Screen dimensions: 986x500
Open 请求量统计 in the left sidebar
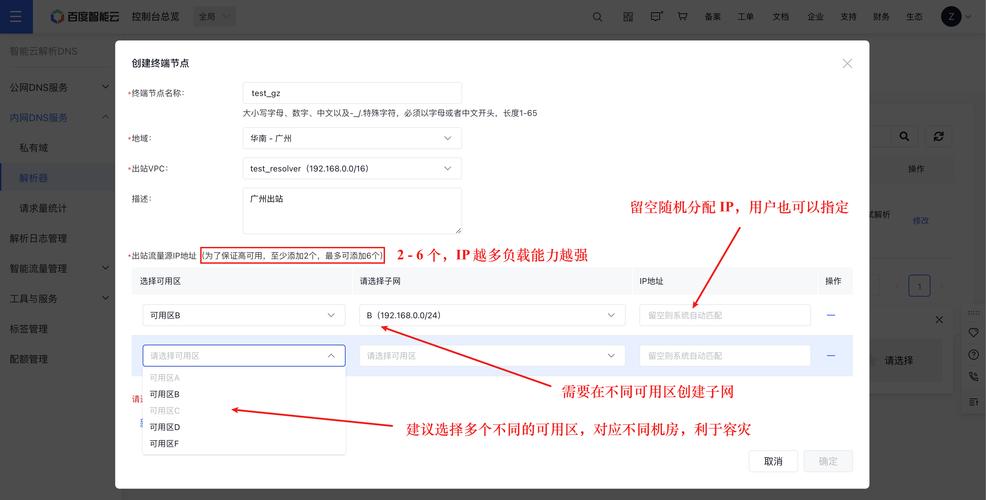point(43,208)
